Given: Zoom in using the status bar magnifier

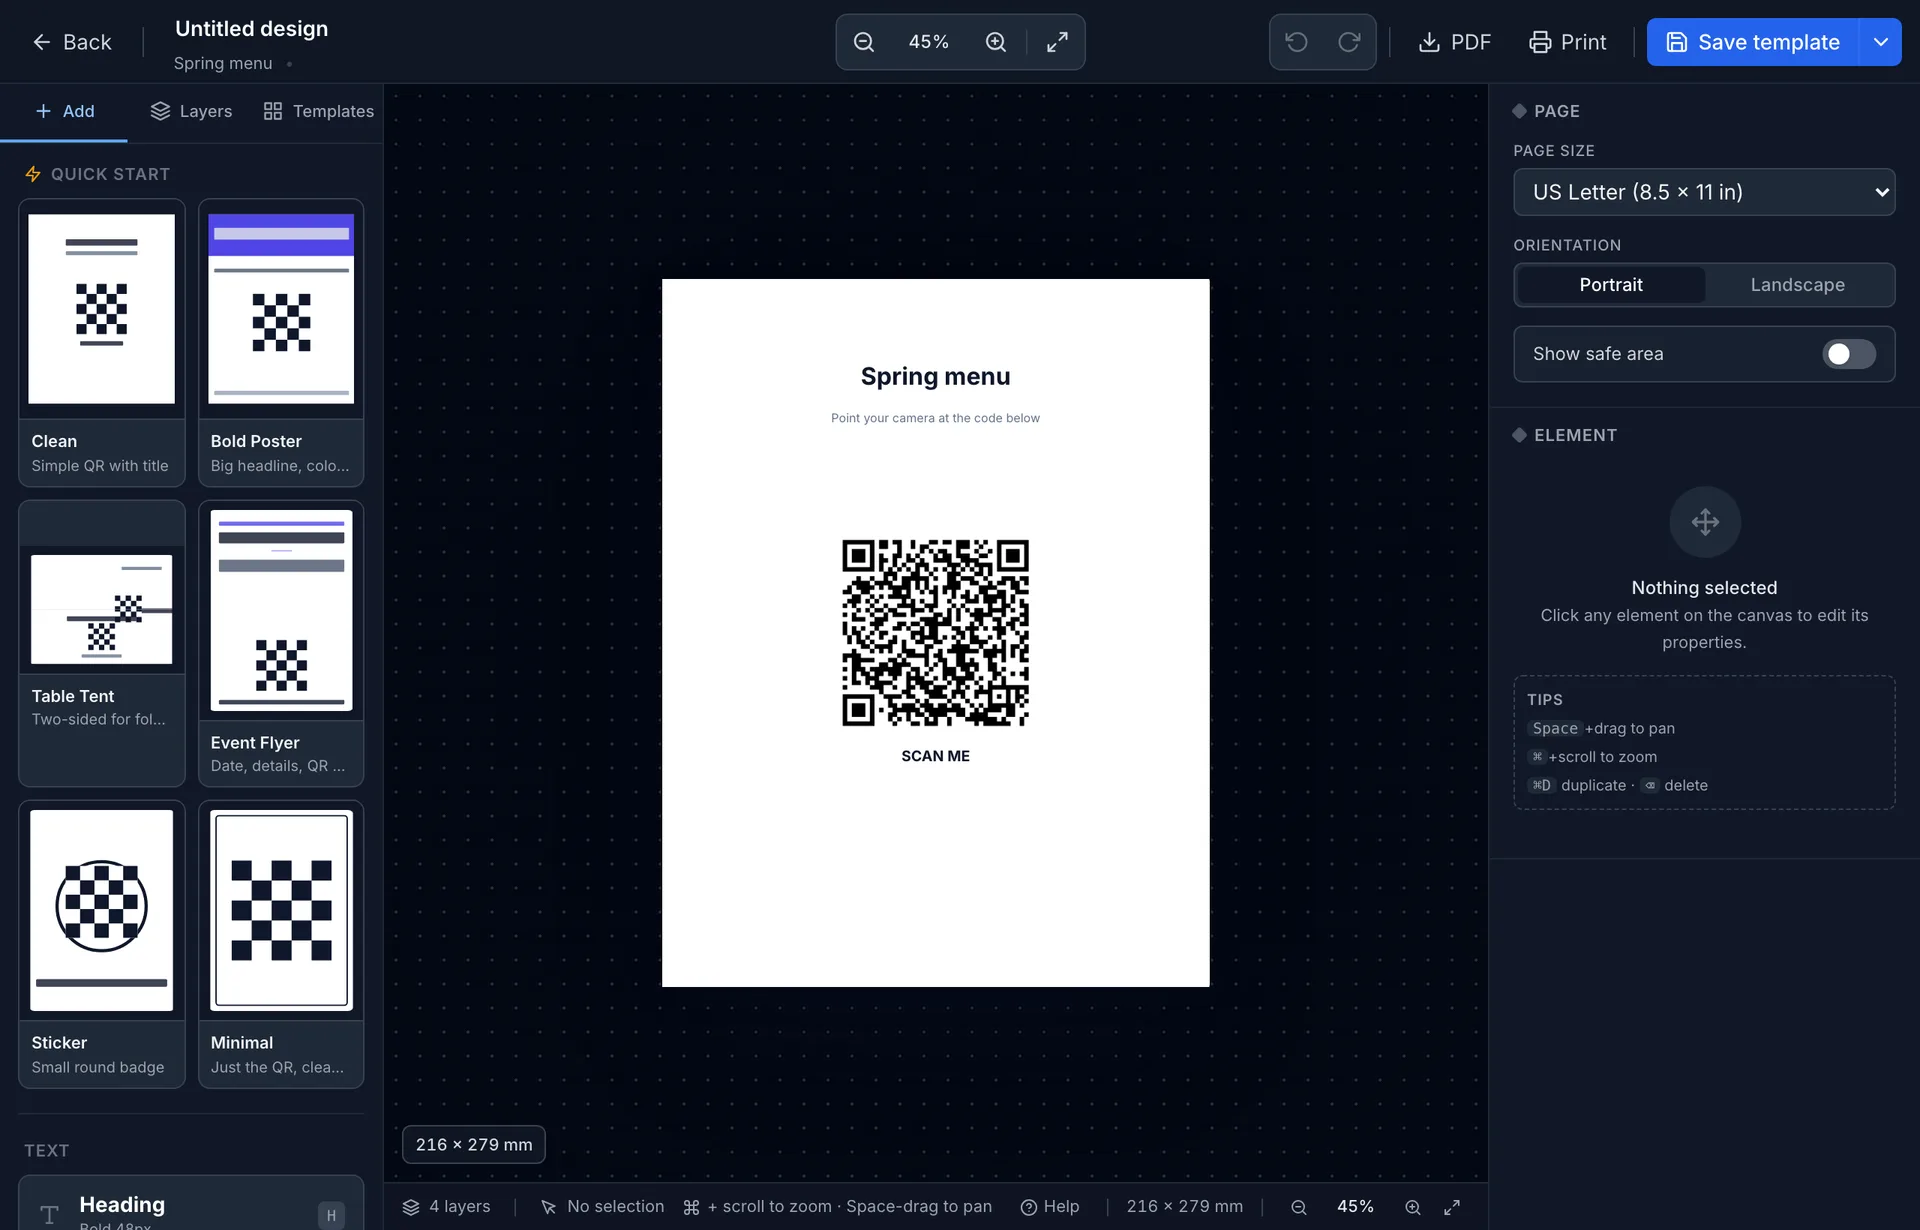Looking at the screenshot, I should point(1412,1207).
